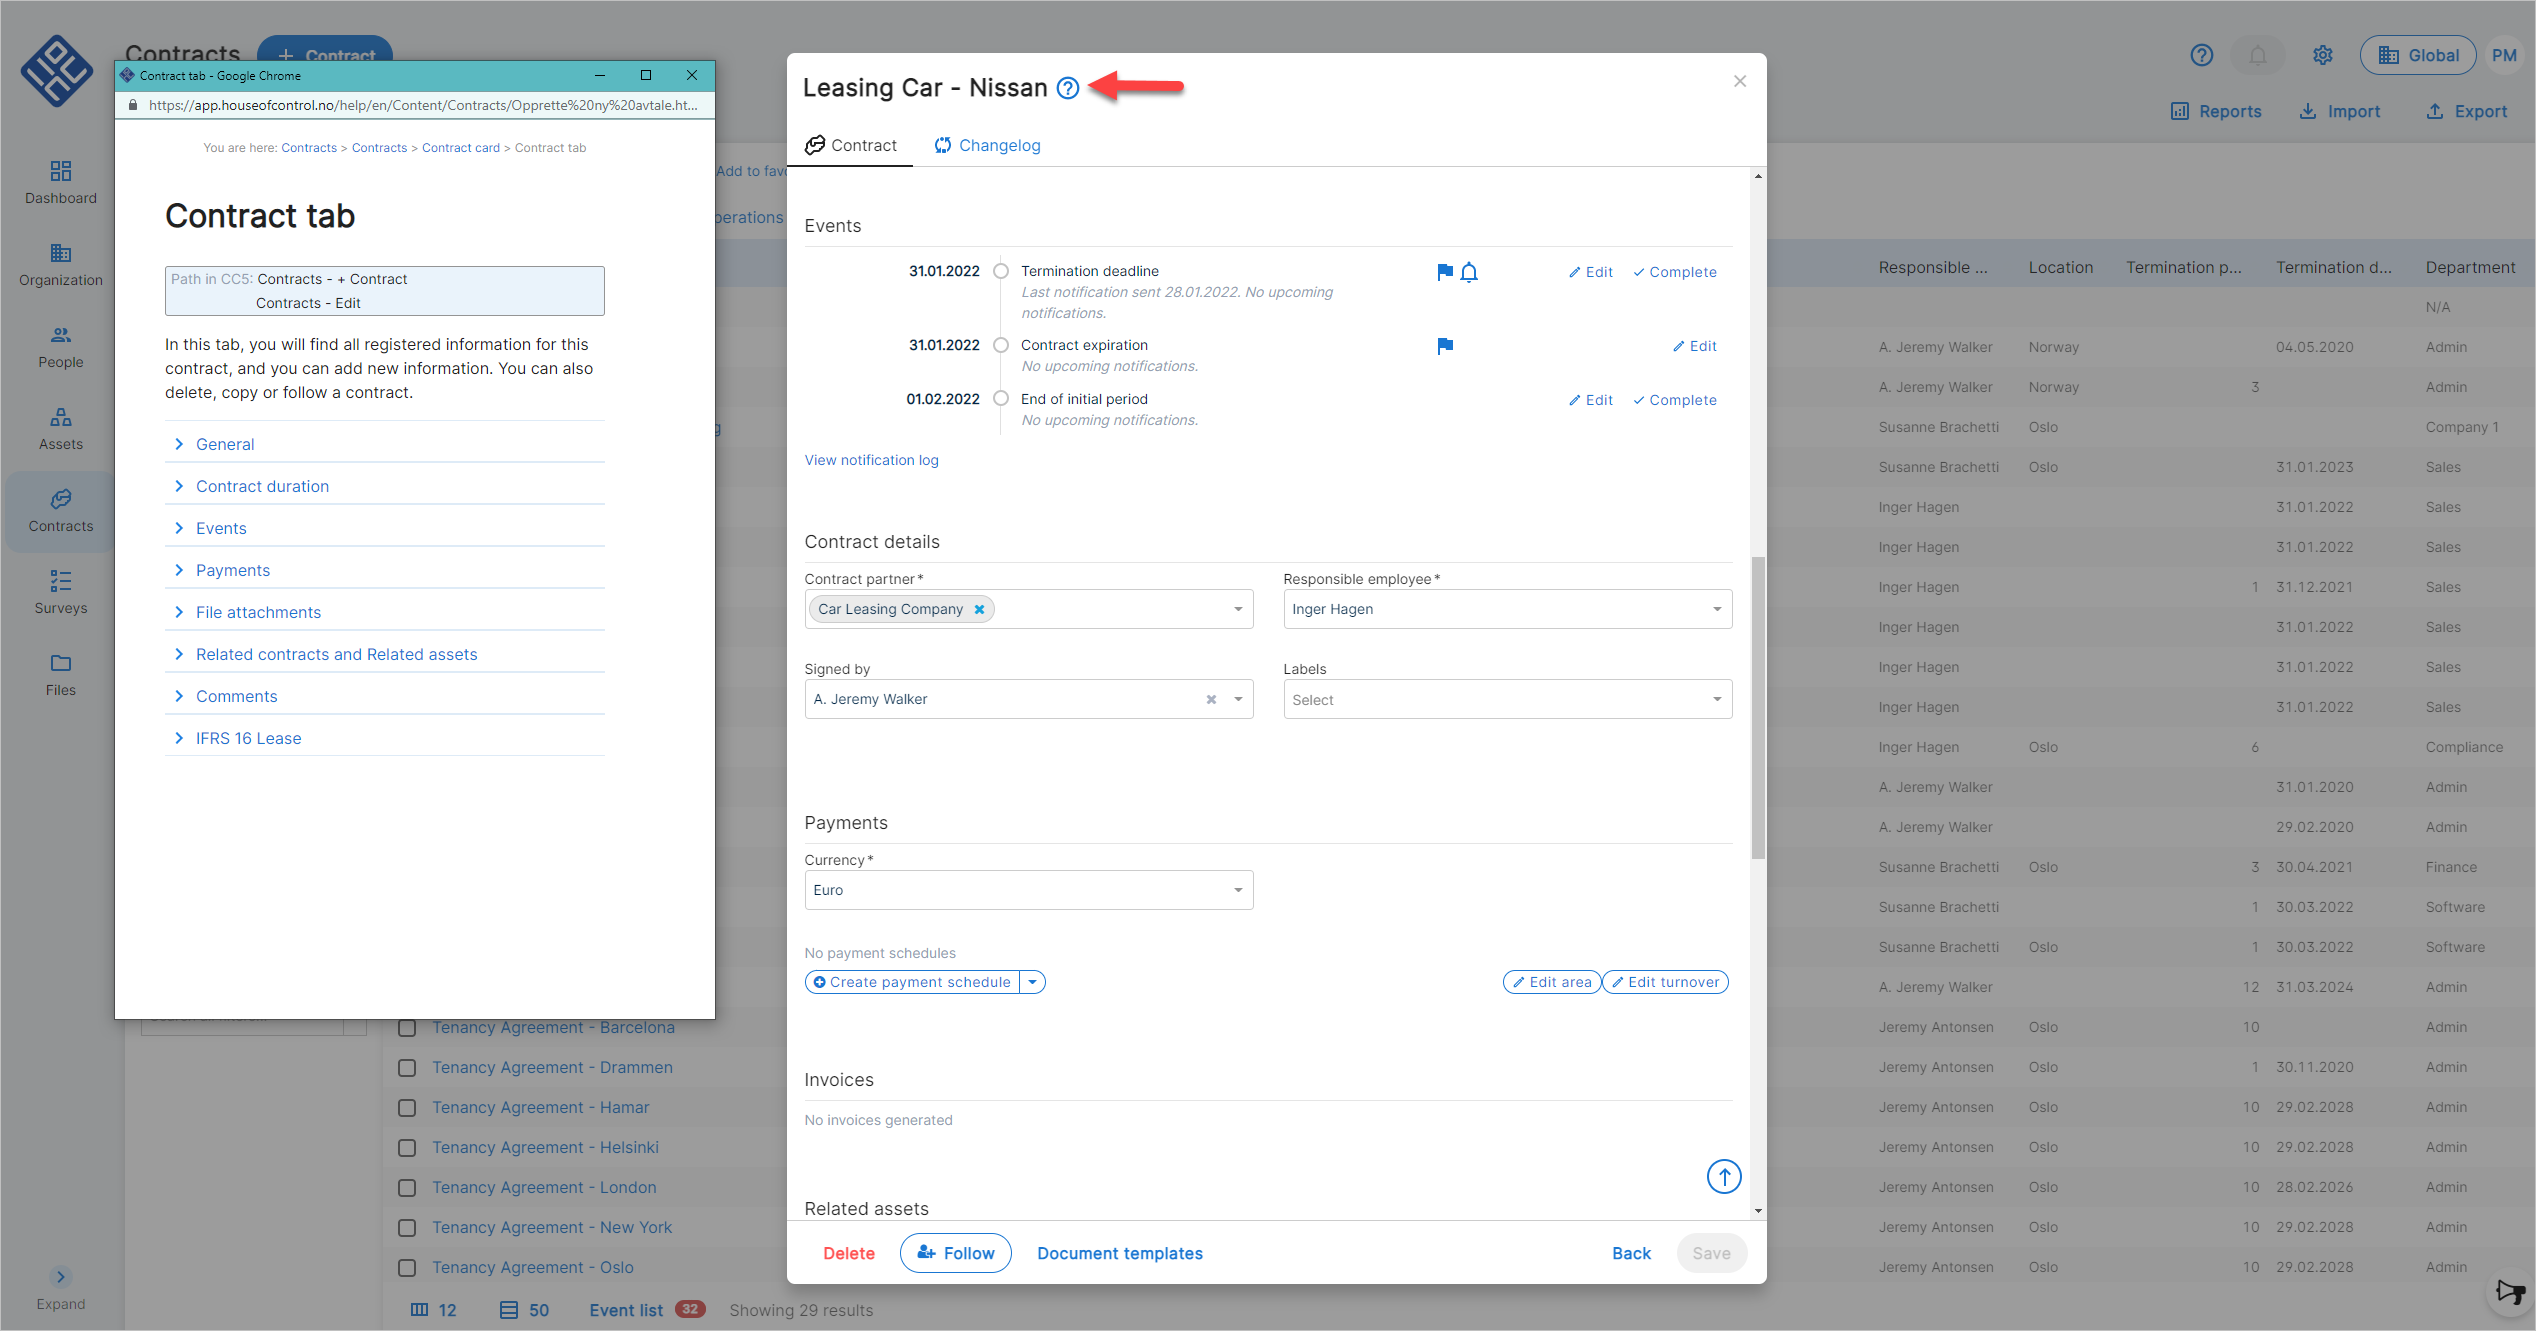This screenshot has height=1331, width=2536.
Task: Open View notification log link
Action: (872, 460)
